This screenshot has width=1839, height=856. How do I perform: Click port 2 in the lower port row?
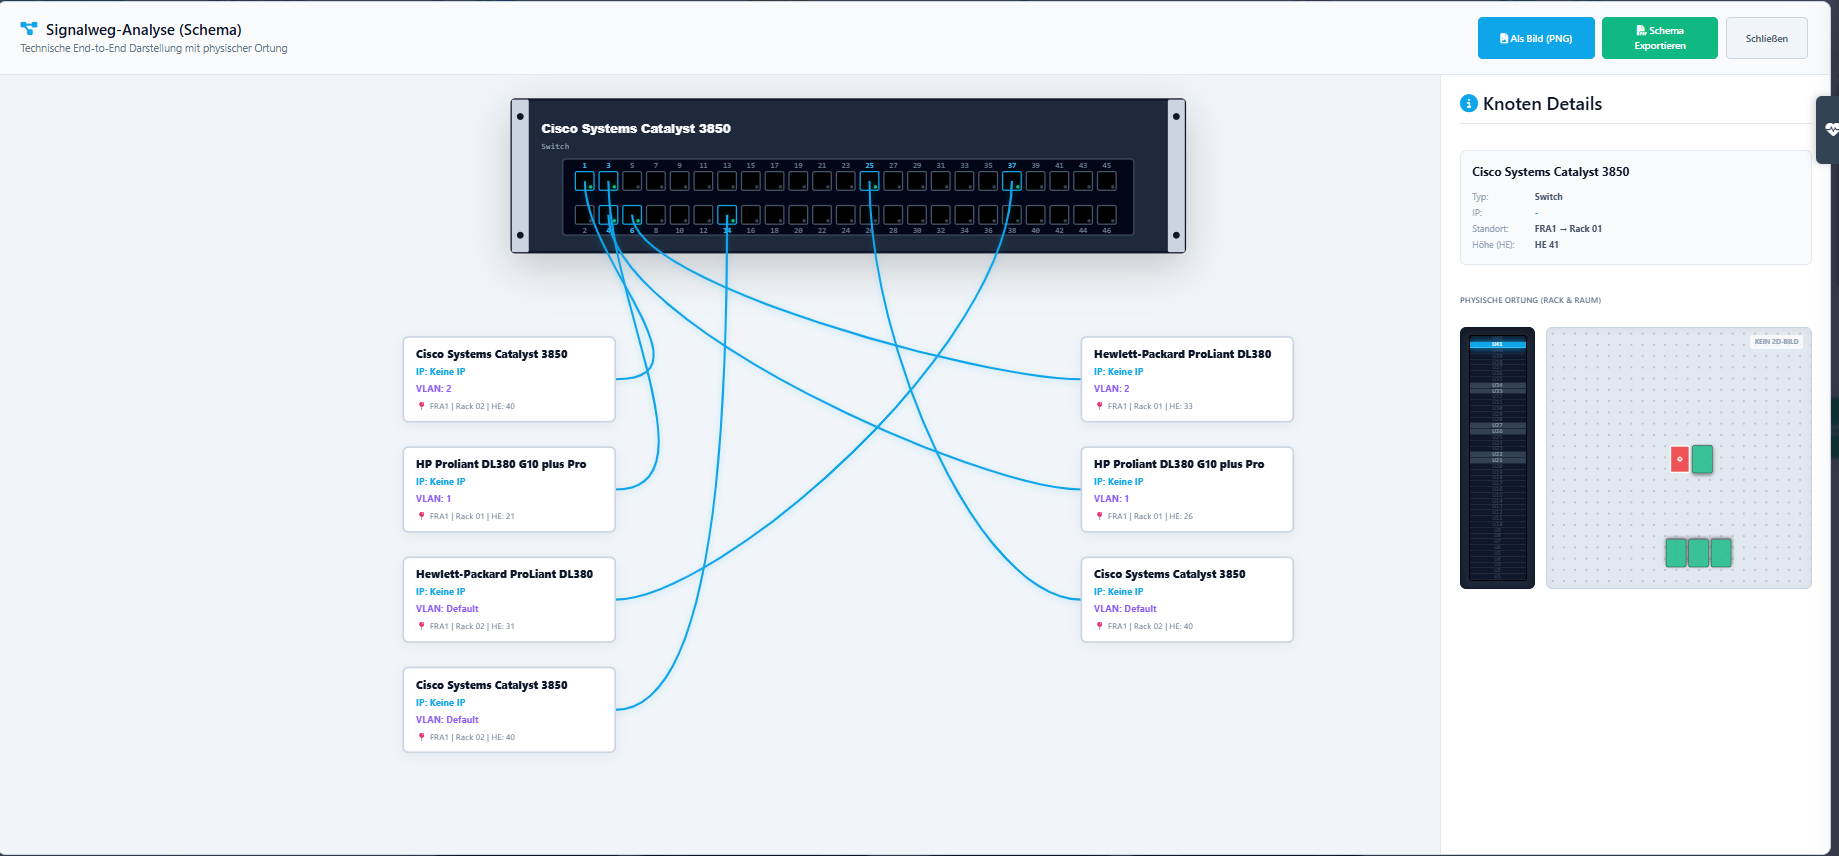click(x=585, y=215)
